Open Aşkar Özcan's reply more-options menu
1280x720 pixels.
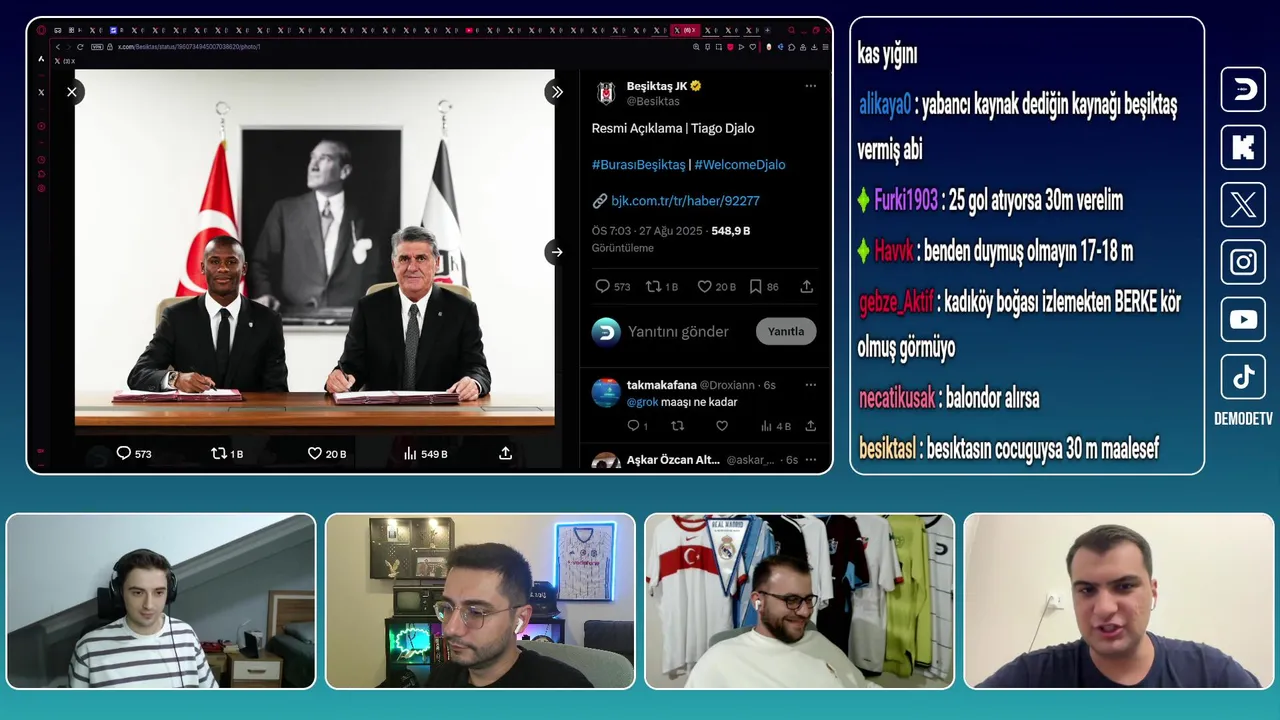[811, 459]
